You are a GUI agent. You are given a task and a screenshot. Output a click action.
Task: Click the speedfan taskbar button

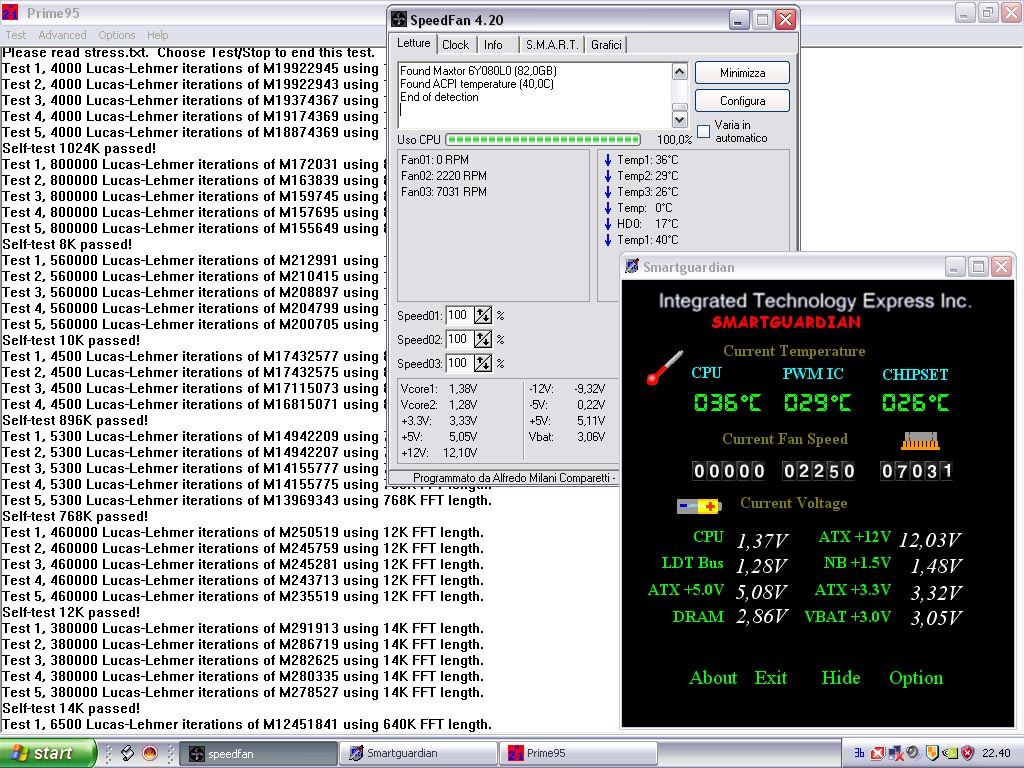coord(258,754)
